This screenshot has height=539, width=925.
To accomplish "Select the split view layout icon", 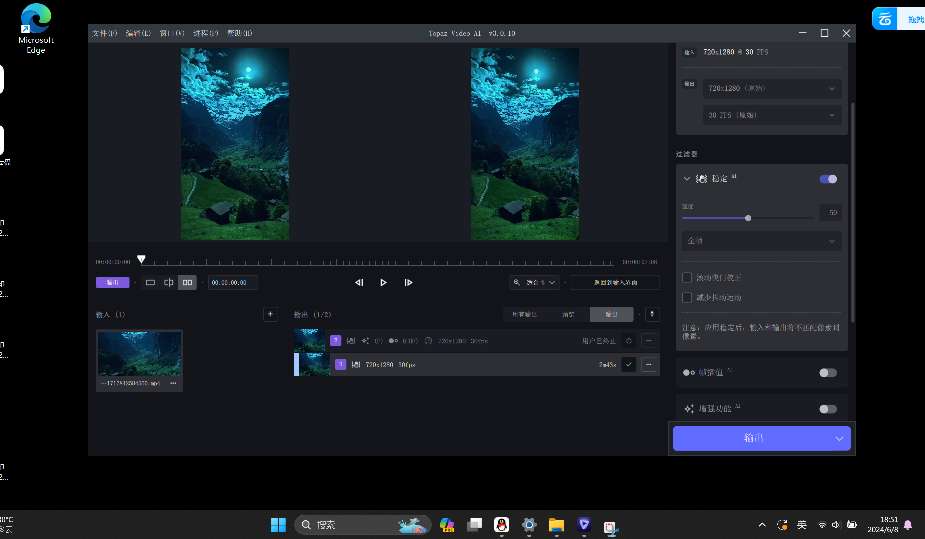I will tap(168, 283).
